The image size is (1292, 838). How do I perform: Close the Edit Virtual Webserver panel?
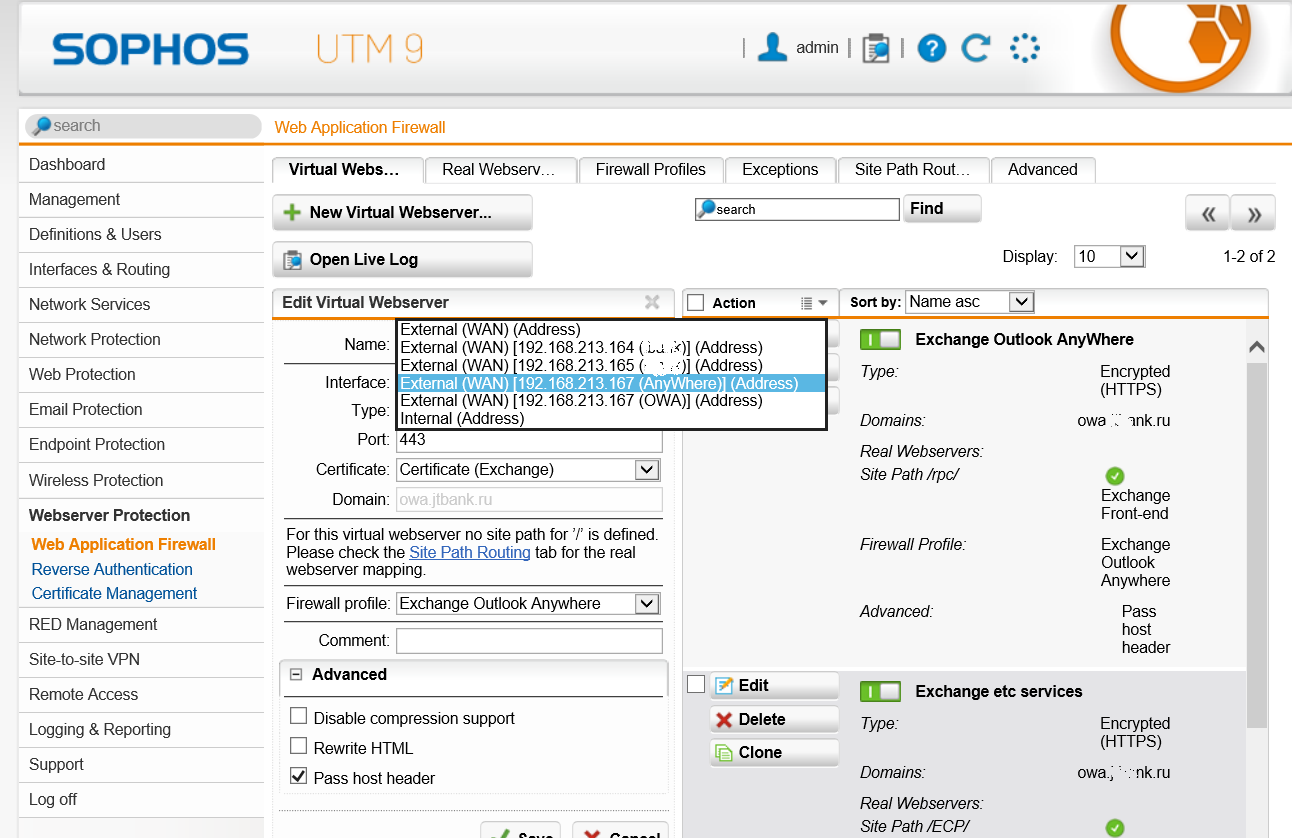click(652, 302)
